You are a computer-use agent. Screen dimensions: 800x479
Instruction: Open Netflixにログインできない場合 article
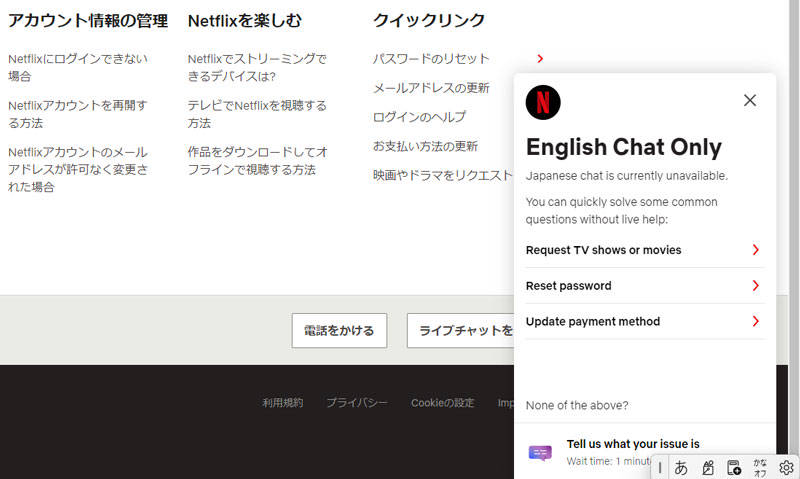tap(78, 67)
